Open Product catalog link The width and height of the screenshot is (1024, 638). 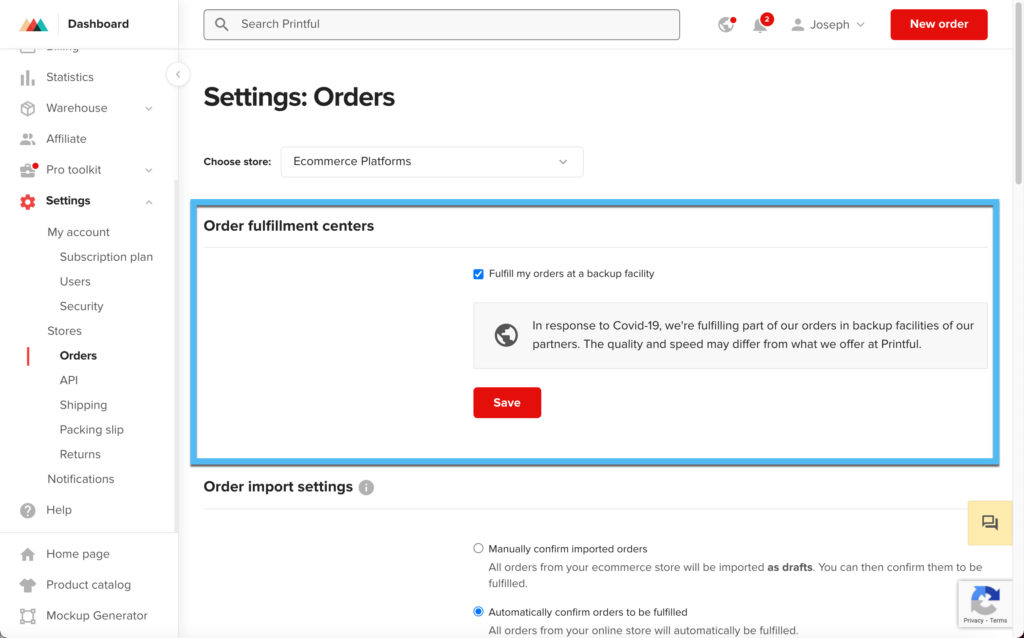pyautogui.click(x=88, y=585)
